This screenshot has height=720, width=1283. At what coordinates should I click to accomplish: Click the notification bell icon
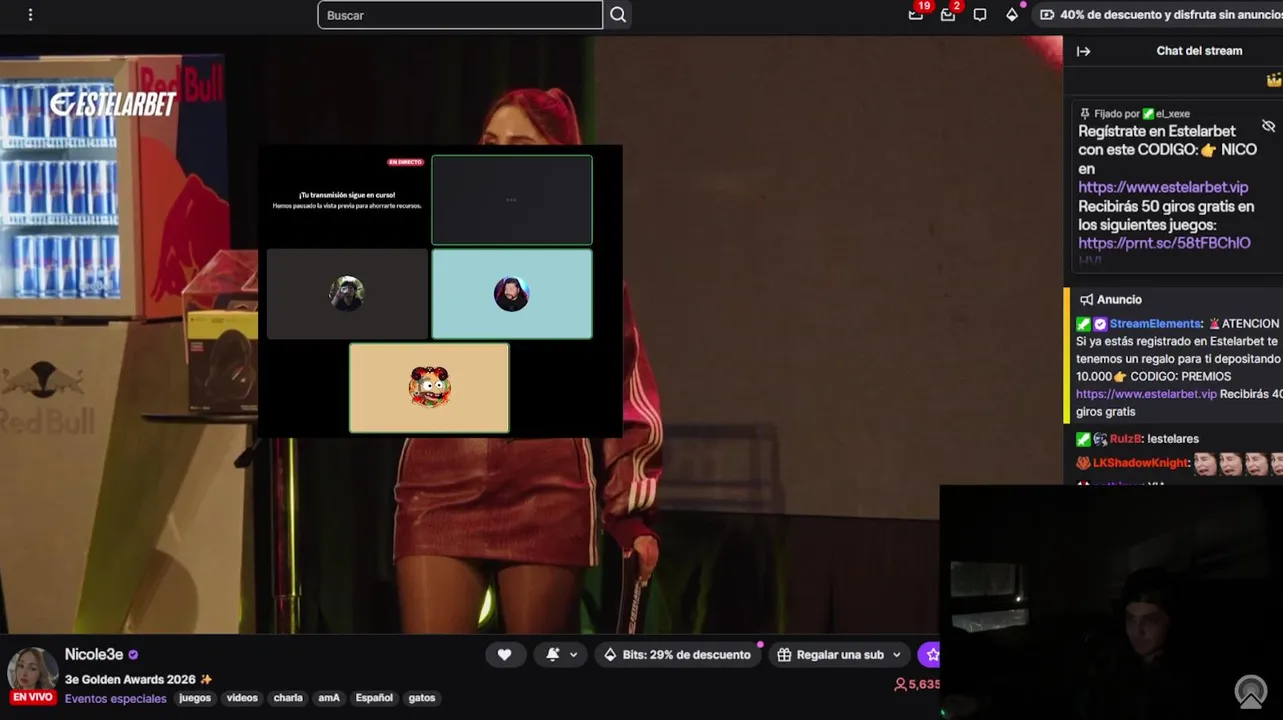pyautogui.click(x=553, y=654)
